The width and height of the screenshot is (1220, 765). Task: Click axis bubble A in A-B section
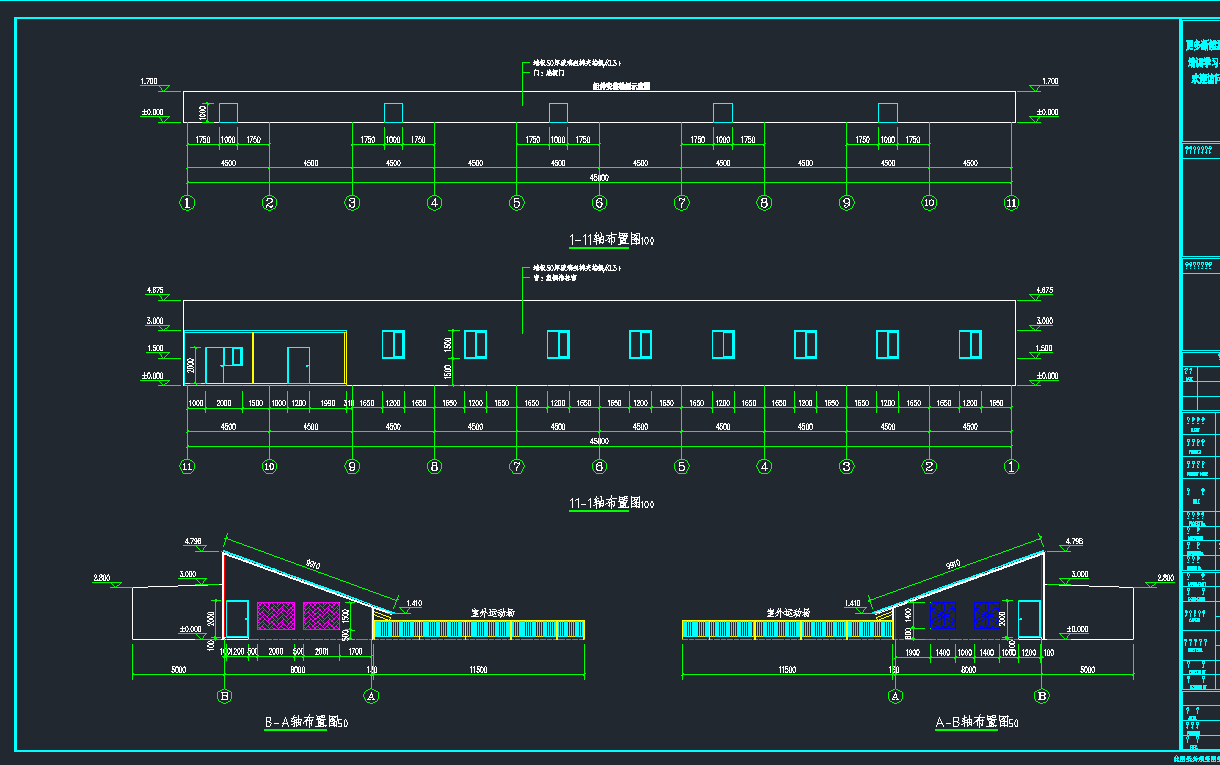click(895, 695)
